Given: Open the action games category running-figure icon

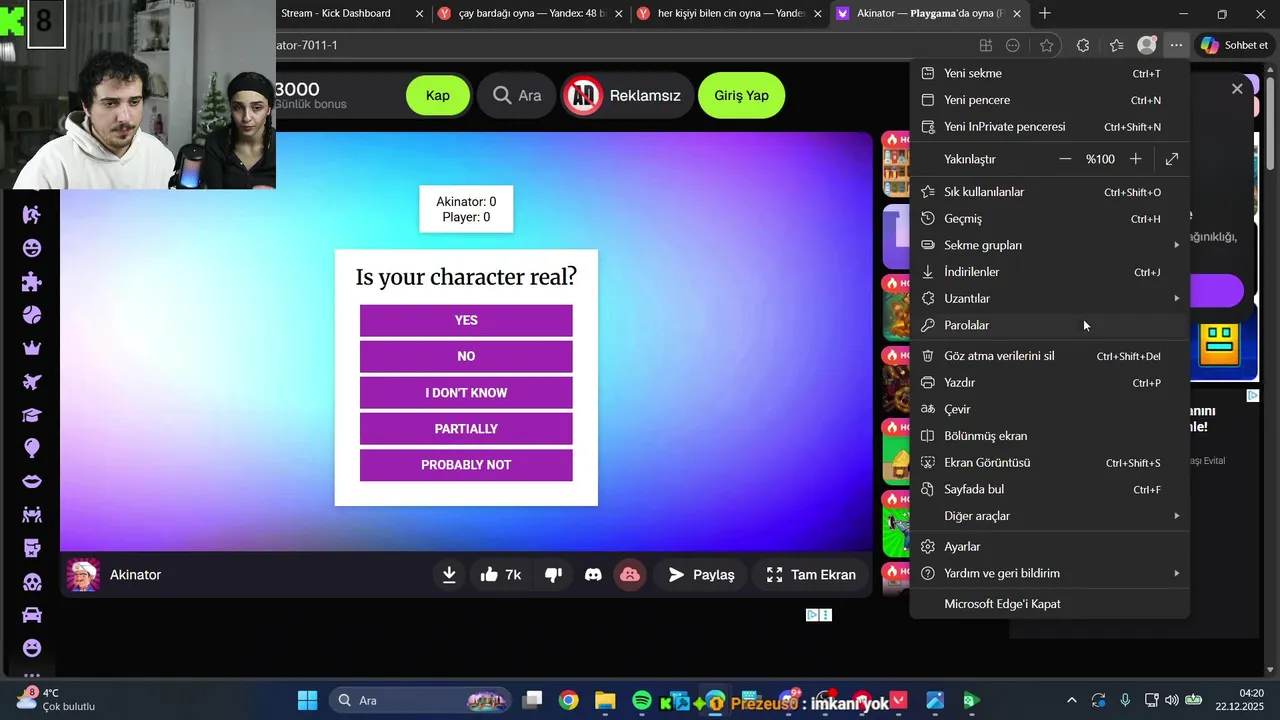Looking at the screenshot, I should tap(32, 214).
